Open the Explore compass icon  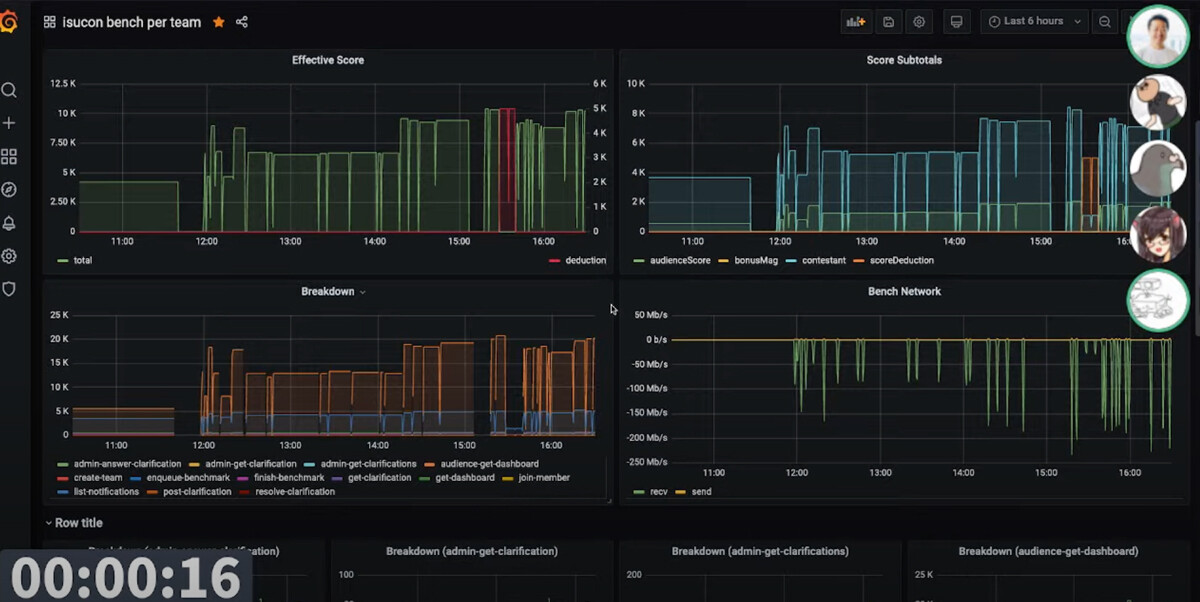pyautogui.click(x=9, y=190)
